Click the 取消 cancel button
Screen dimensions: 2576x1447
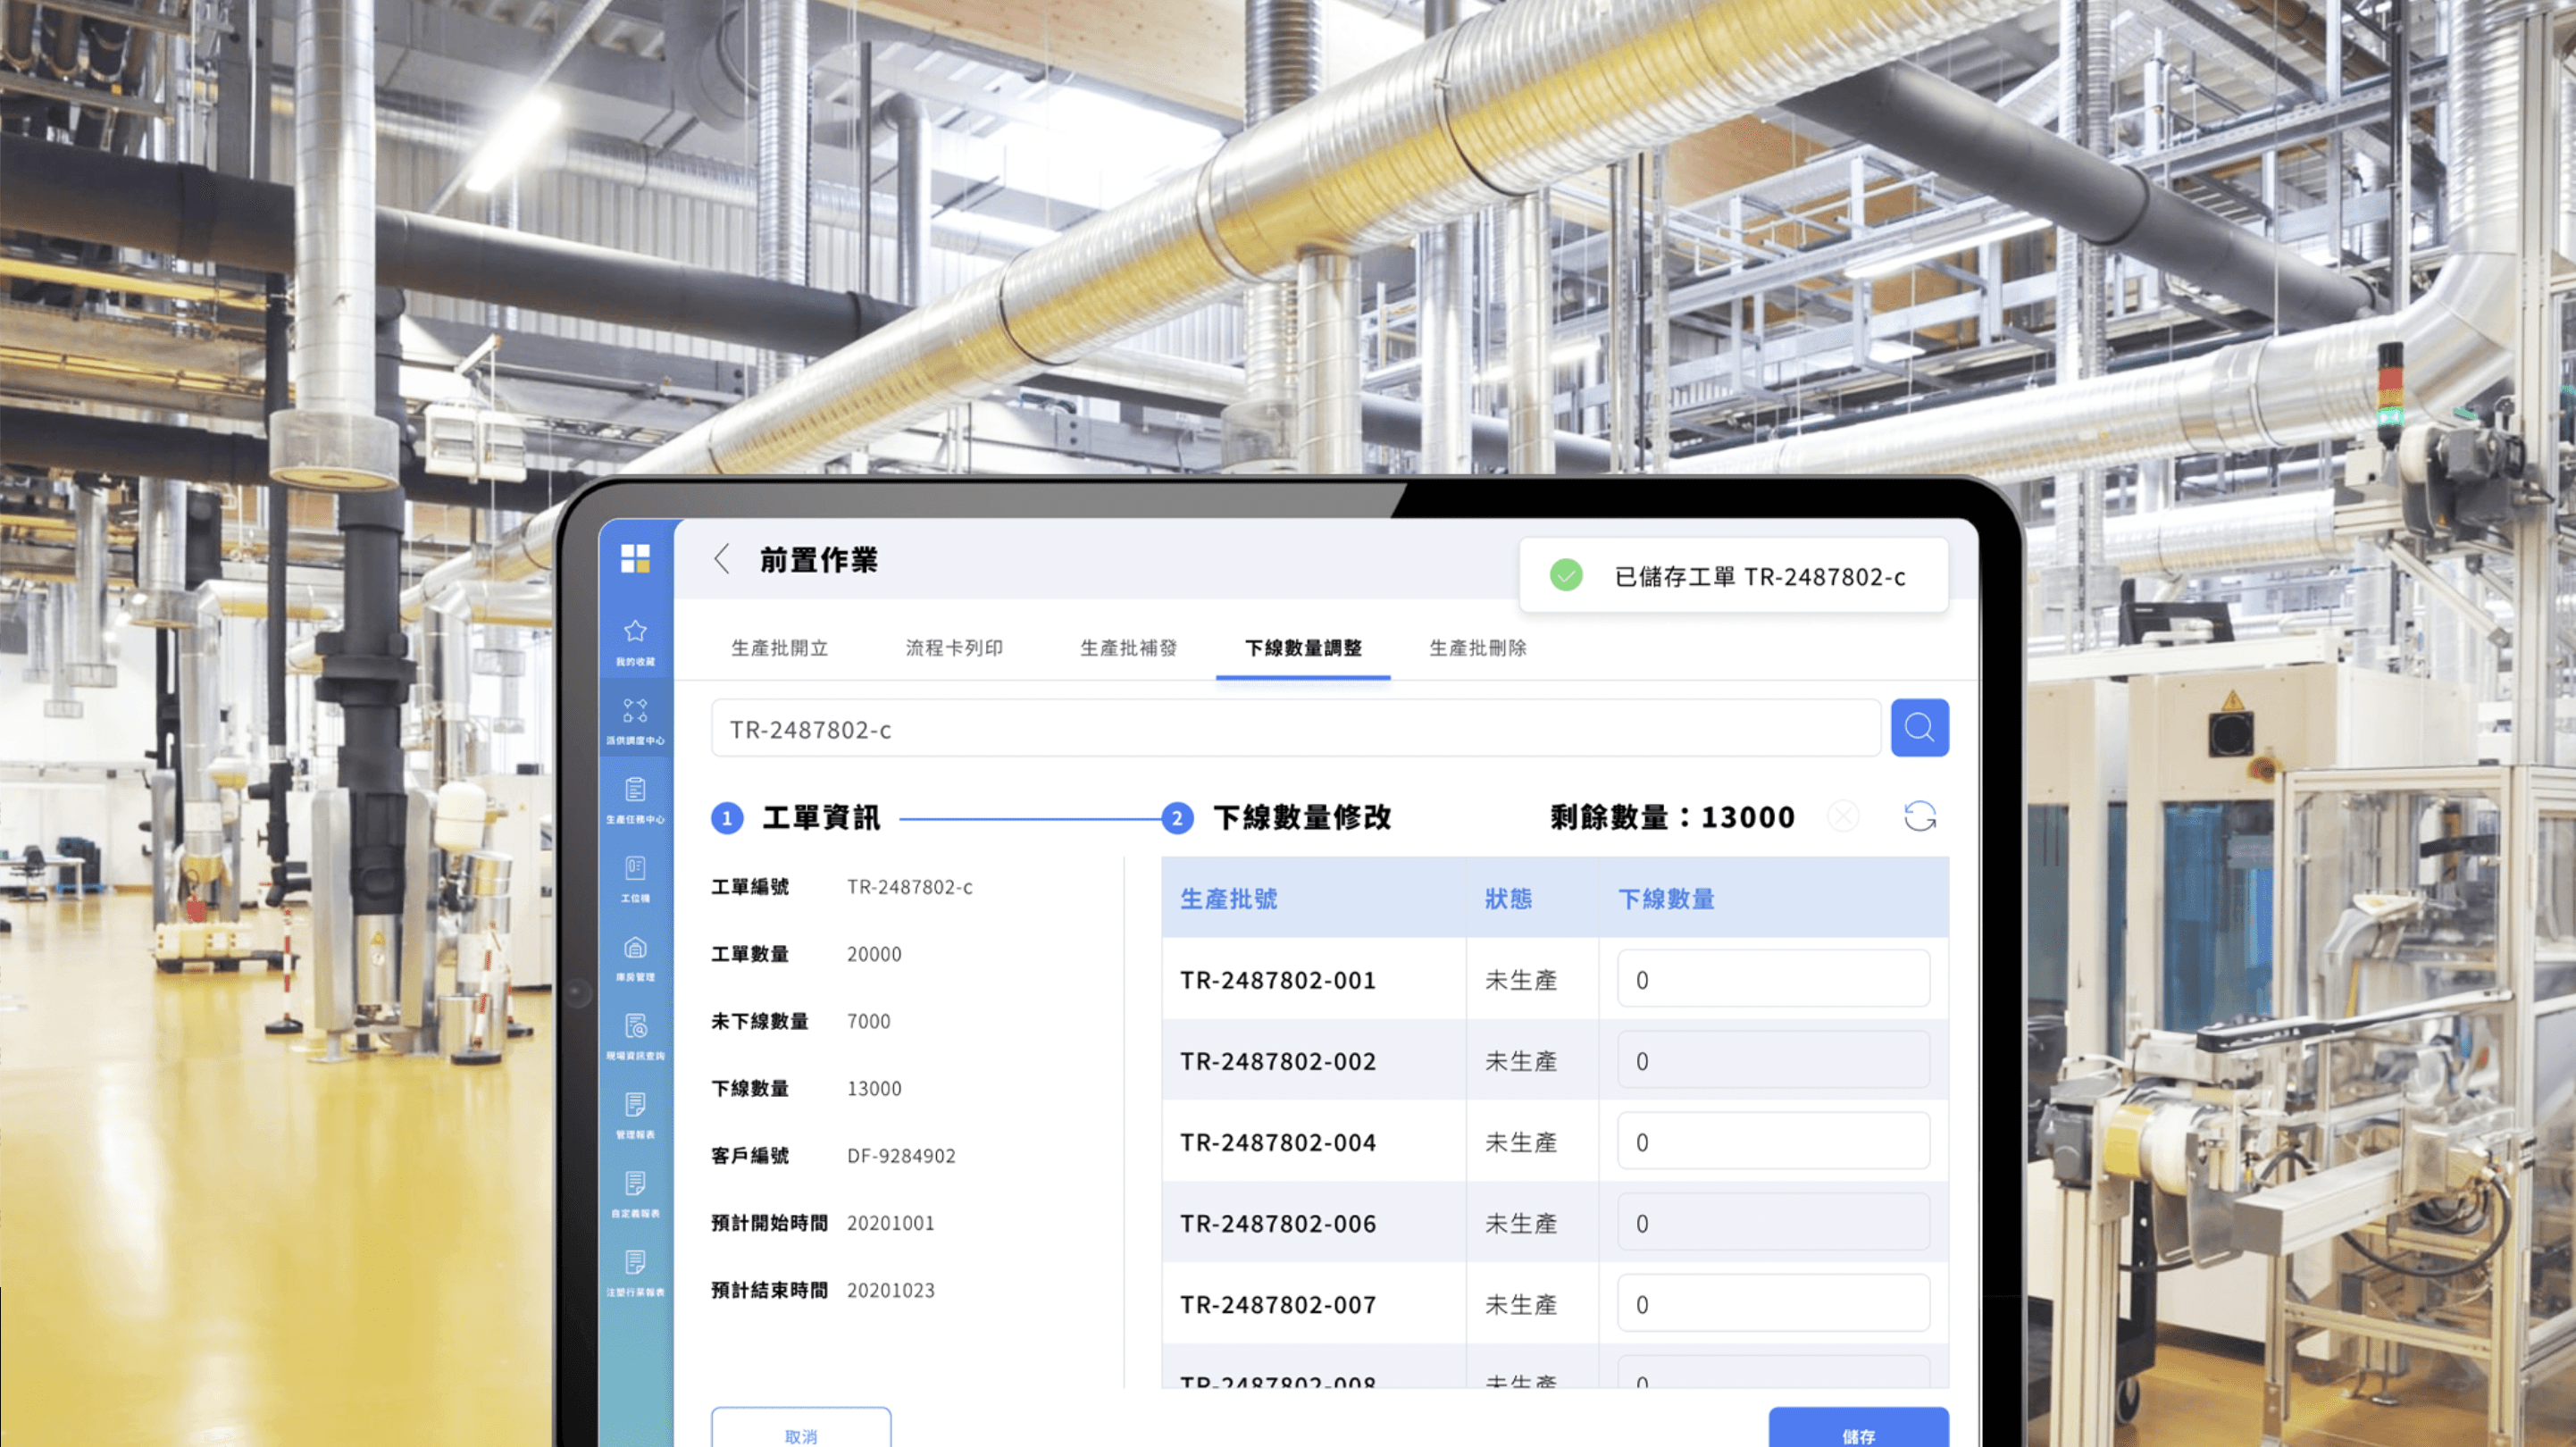tap(801, 1431)
